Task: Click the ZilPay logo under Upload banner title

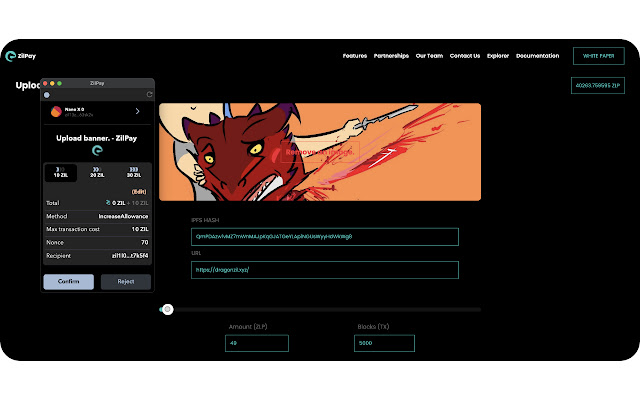Action: coord(97,151)
